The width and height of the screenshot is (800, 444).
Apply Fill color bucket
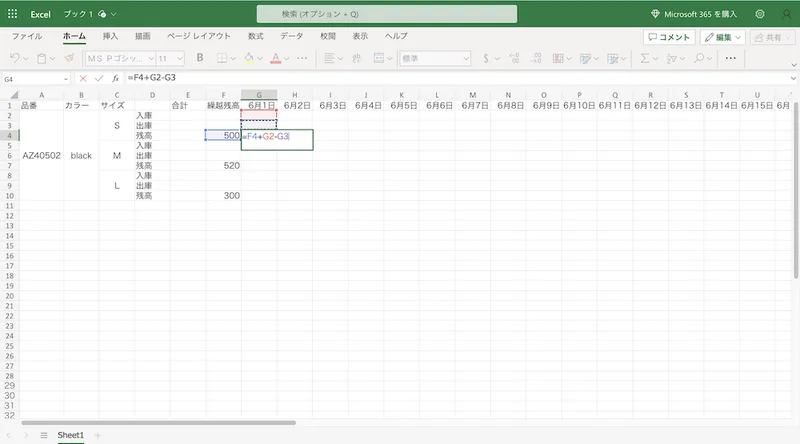click(249, 58)
